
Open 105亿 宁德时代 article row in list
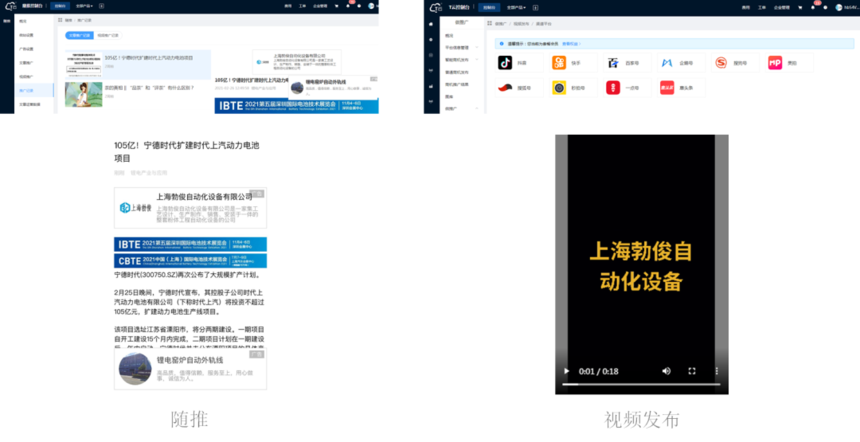pos(138,64)
